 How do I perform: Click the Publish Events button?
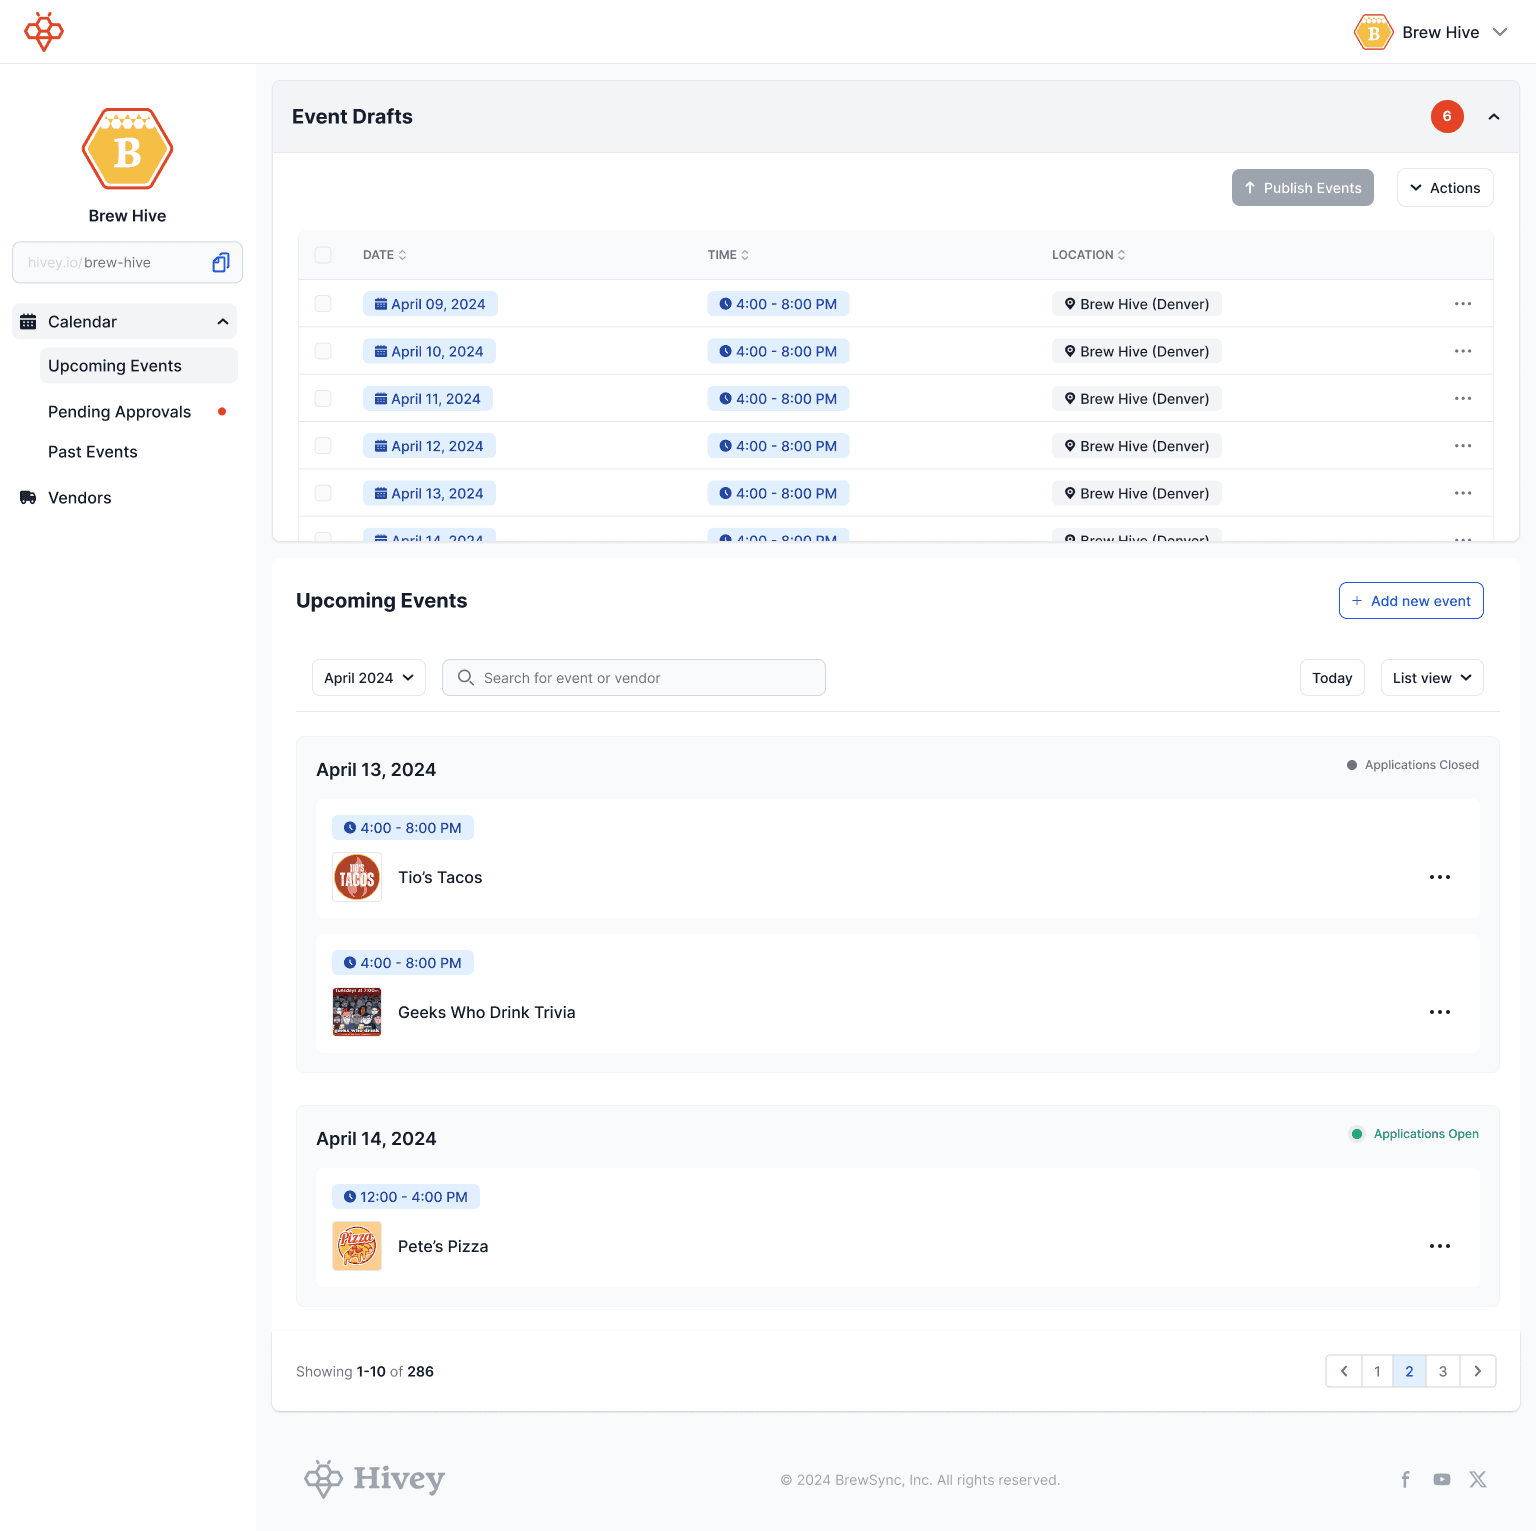pos(1303,188)
